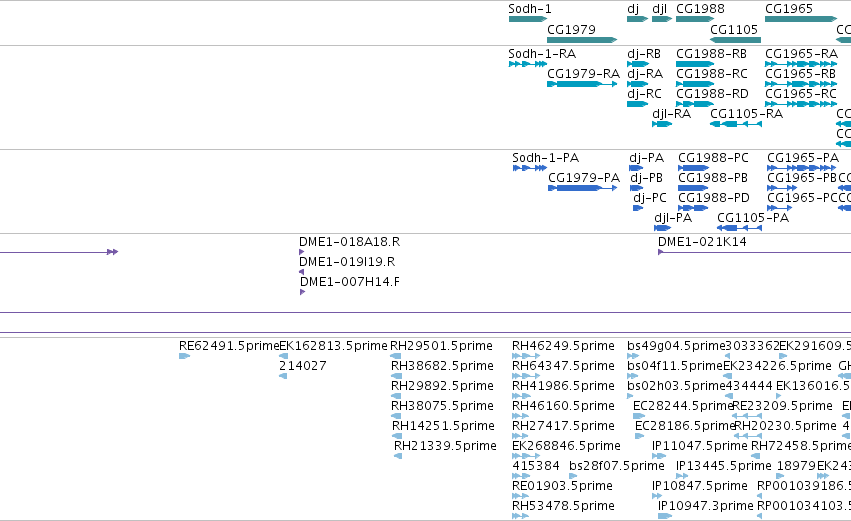The image size is (851, 521).
Task: Select EST EK268846.5prime
Action: [526, 456]
